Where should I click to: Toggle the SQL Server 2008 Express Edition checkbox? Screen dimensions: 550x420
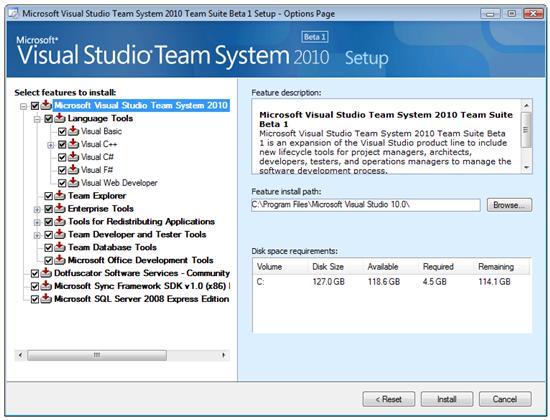point(35,300)
